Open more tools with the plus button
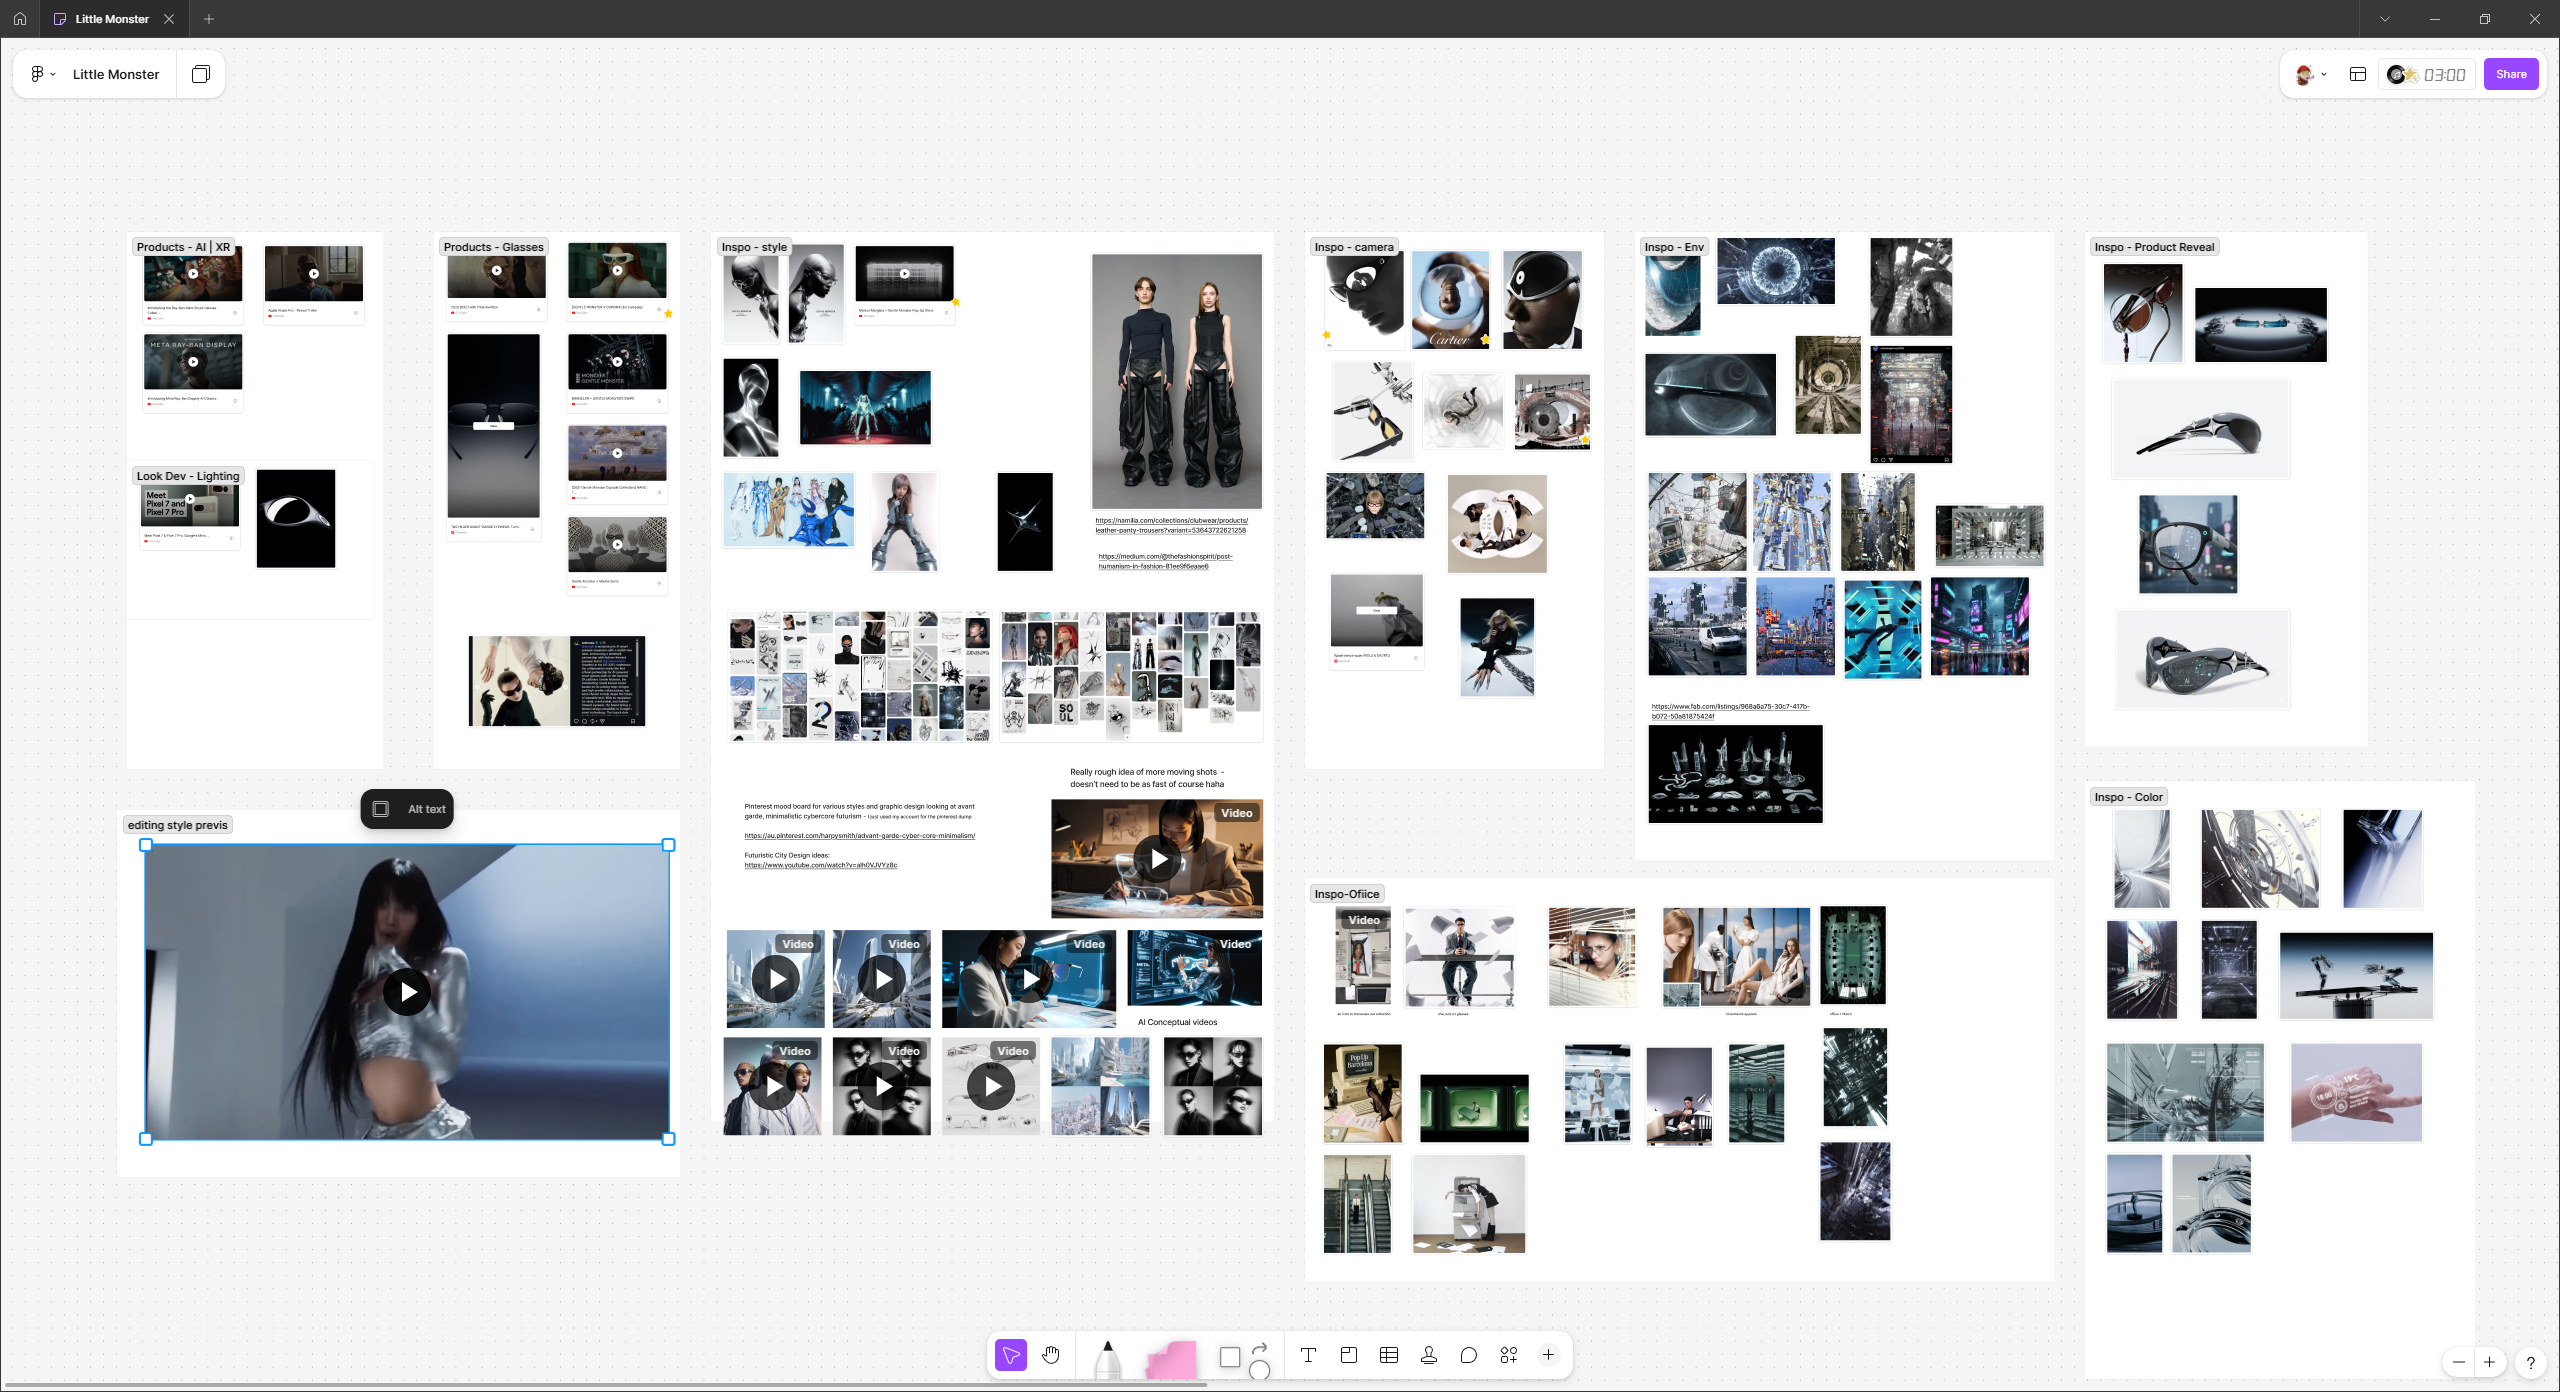2560x1392 pixels. [1548, 1356]
